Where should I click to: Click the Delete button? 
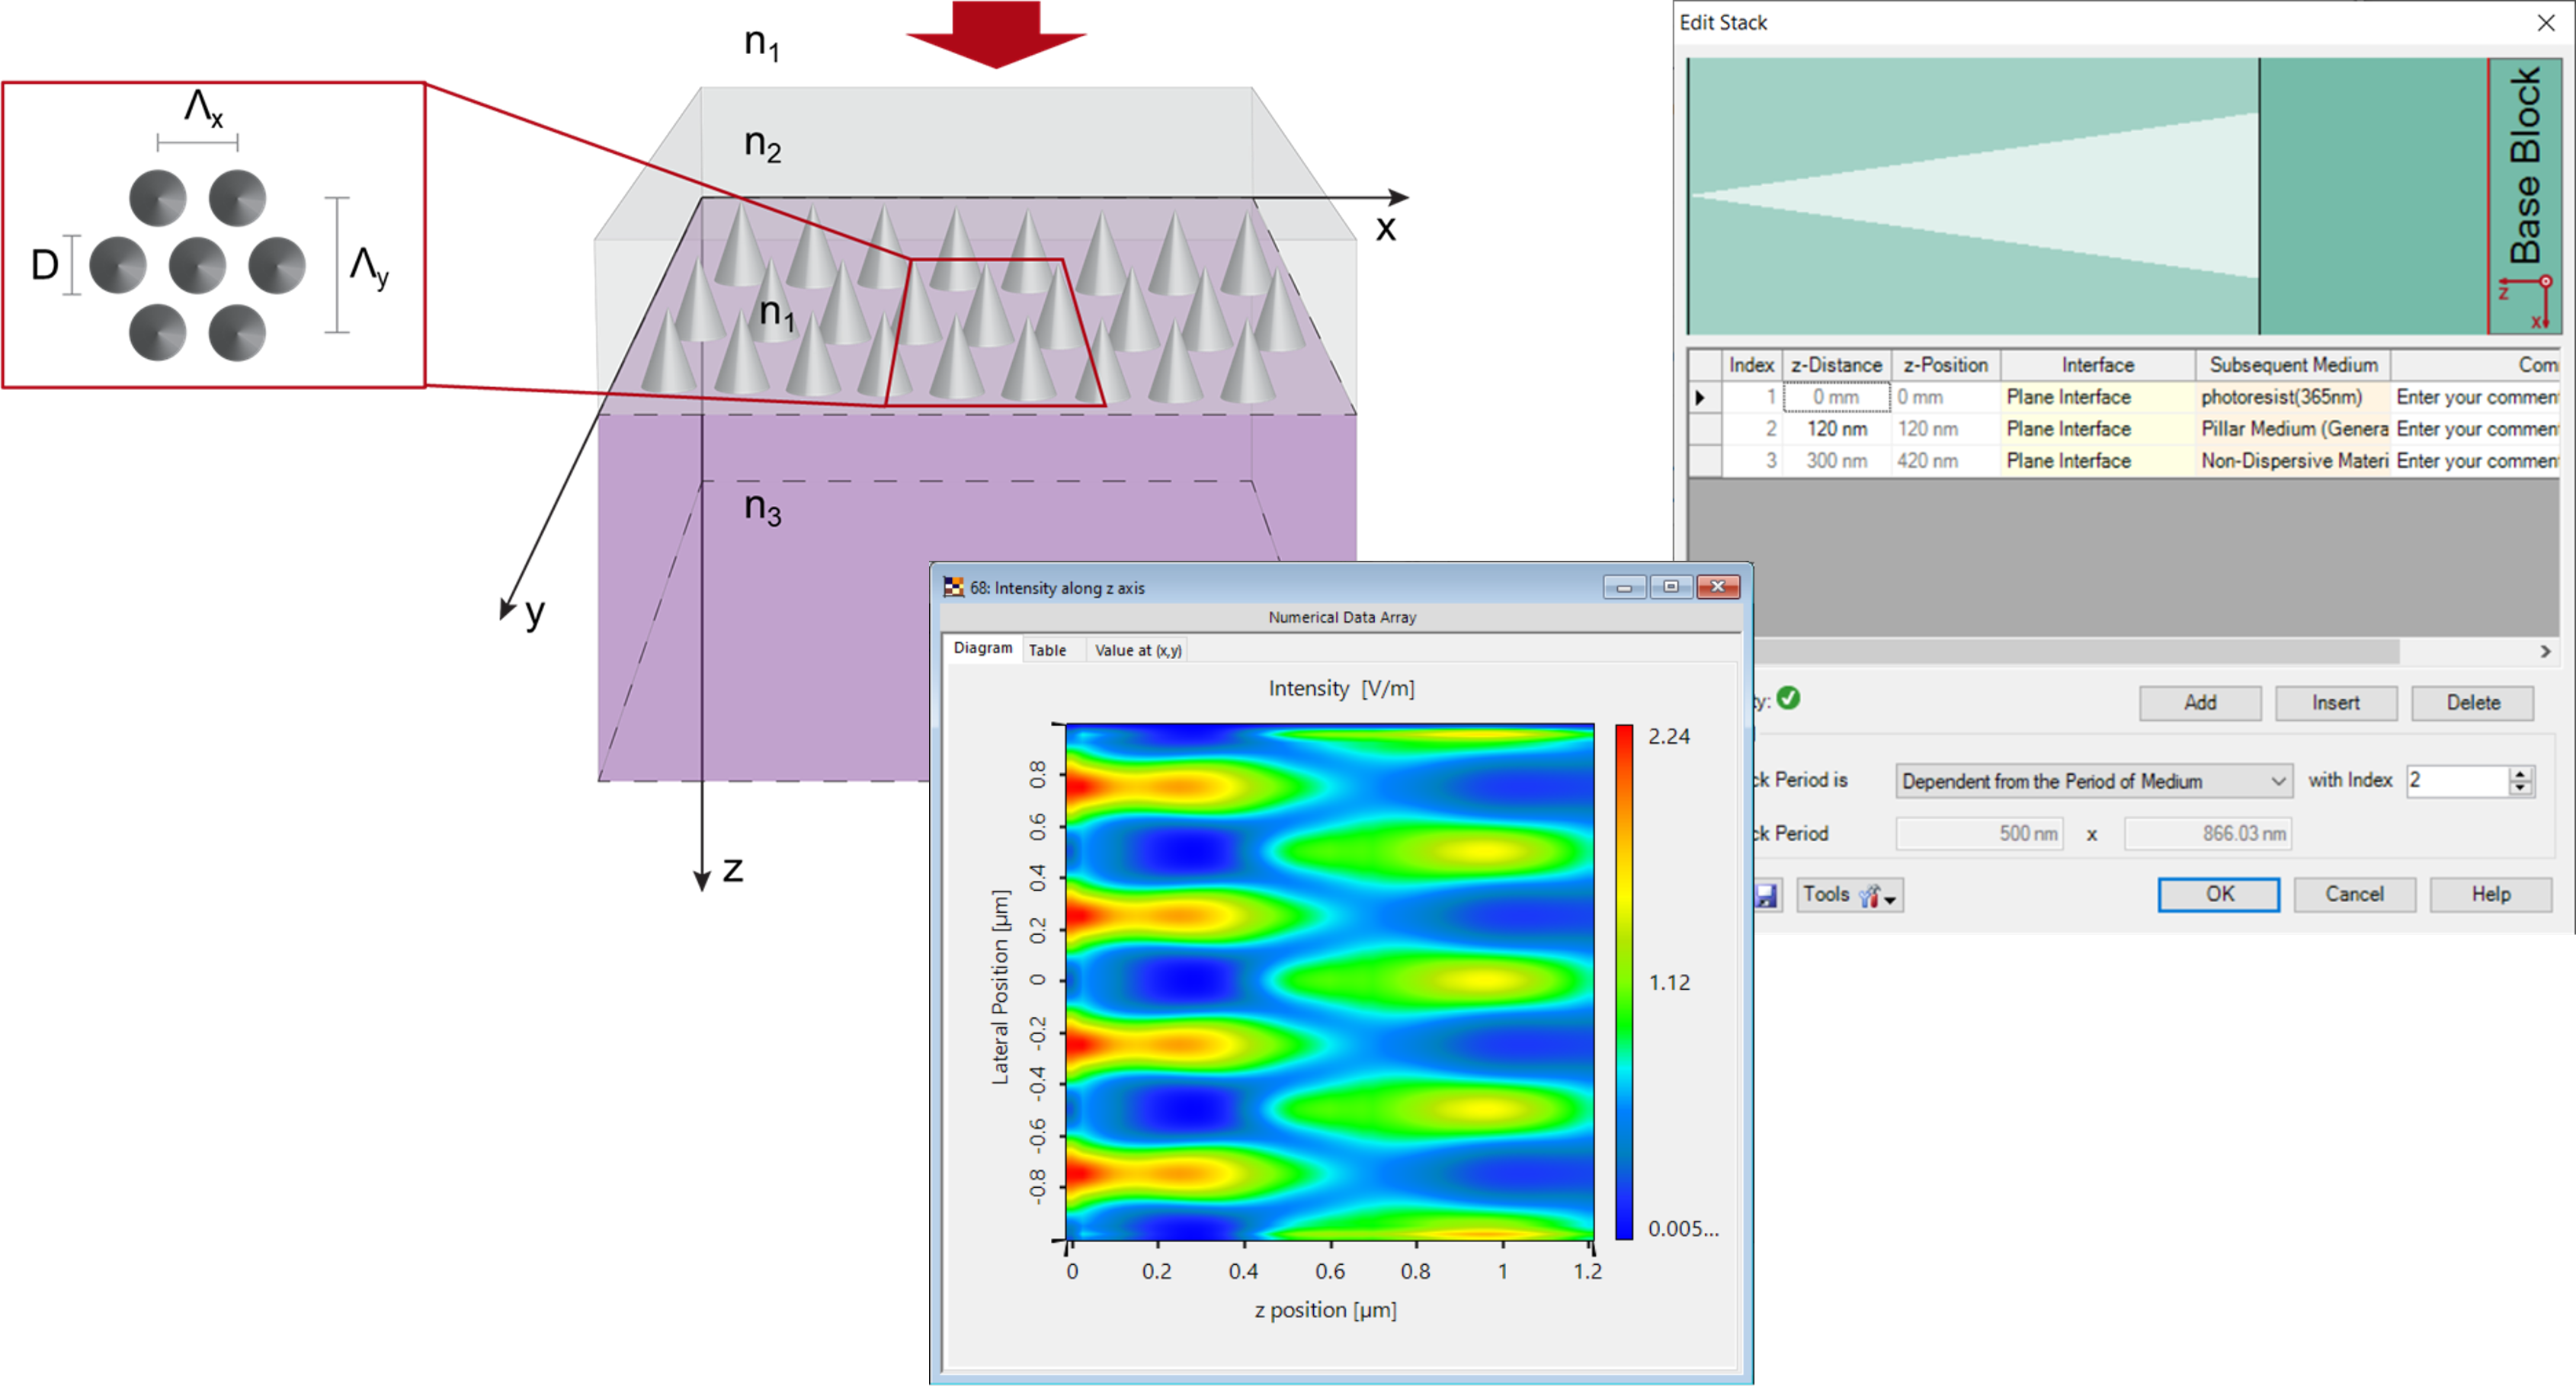click(x=2473, y=703)
